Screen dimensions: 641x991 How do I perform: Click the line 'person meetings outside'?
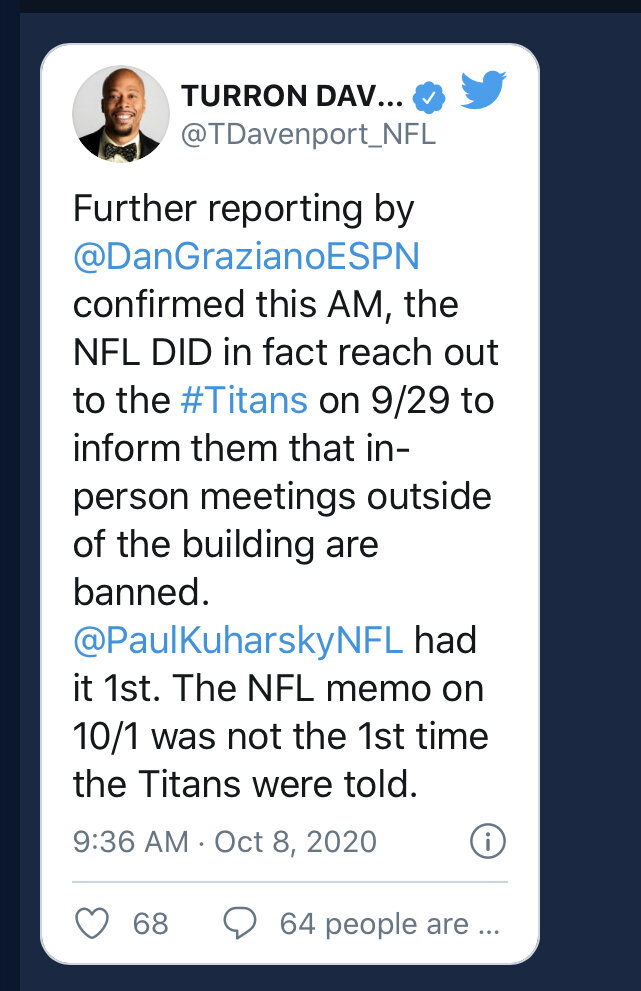[282, 497]
